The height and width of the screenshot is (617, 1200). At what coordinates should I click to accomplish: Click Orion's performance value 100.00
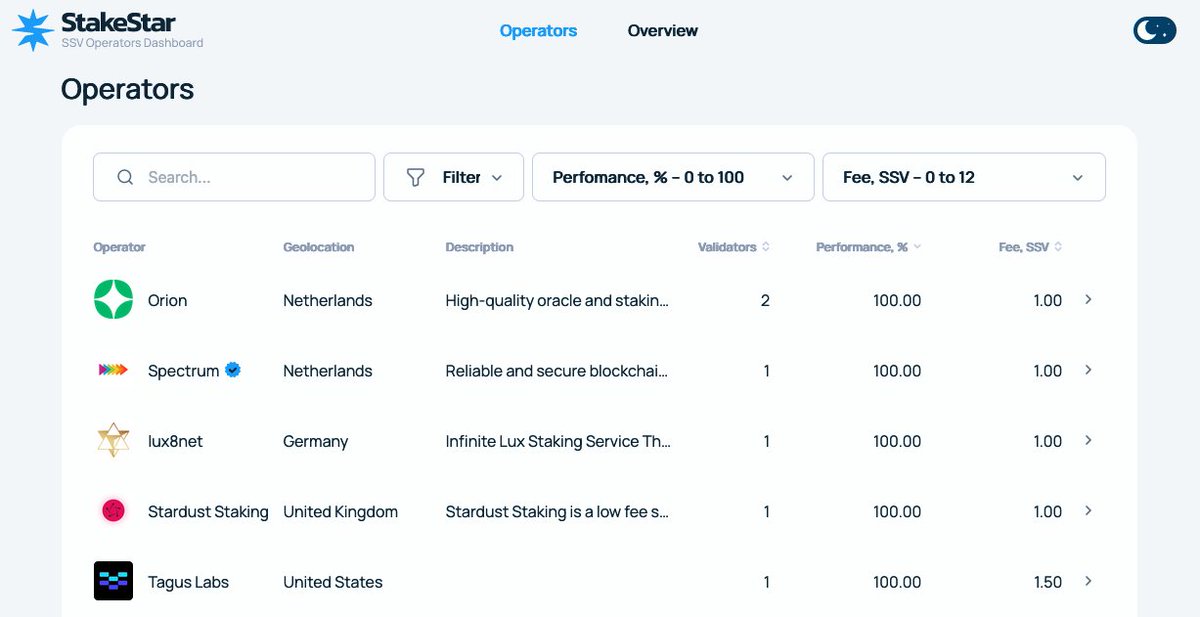pyautogui.click(x=897, y=300)
